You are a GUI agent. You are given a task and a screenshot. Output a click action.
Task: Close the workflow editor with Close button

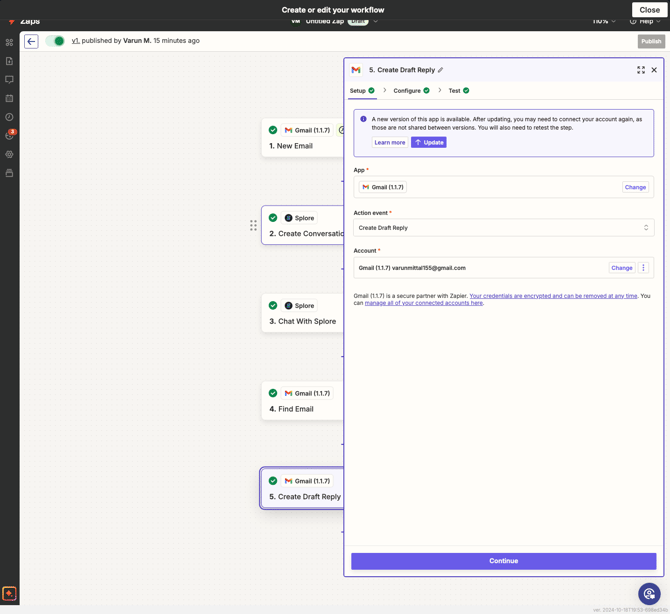click(649, 10)
